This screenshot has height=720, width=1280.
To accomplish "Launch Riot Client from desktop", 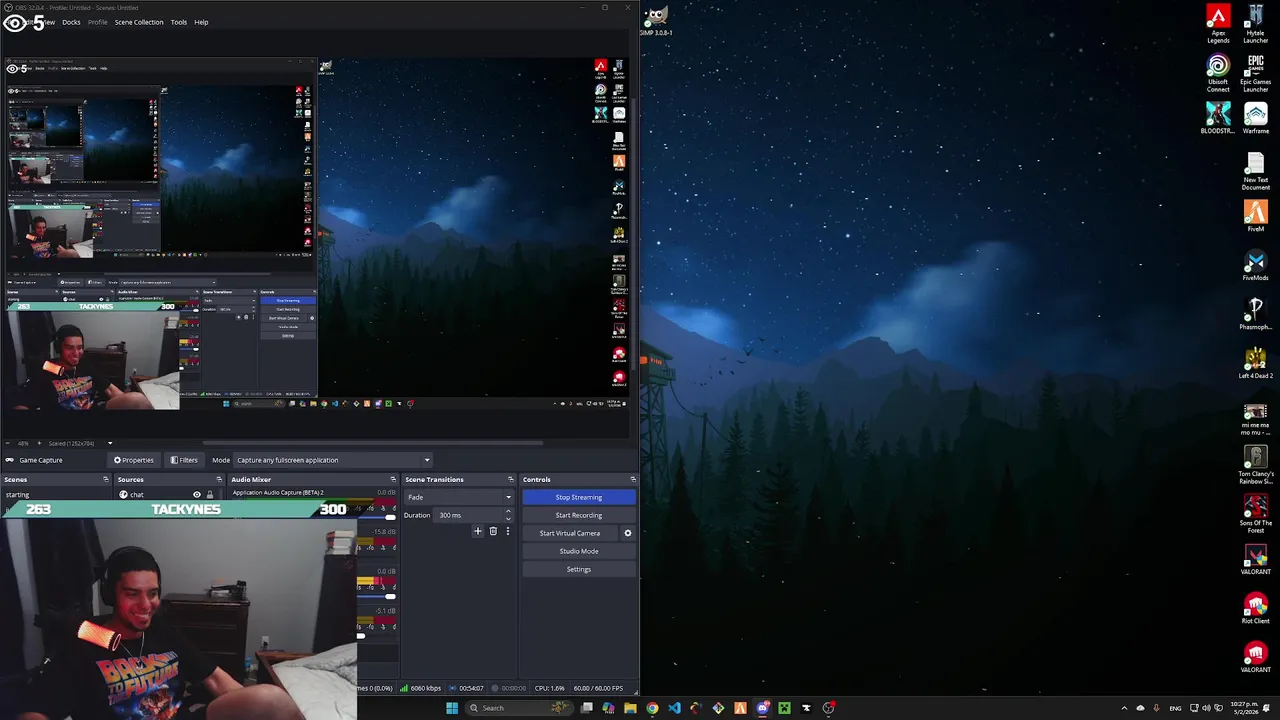I will [x=1256, y=608].
